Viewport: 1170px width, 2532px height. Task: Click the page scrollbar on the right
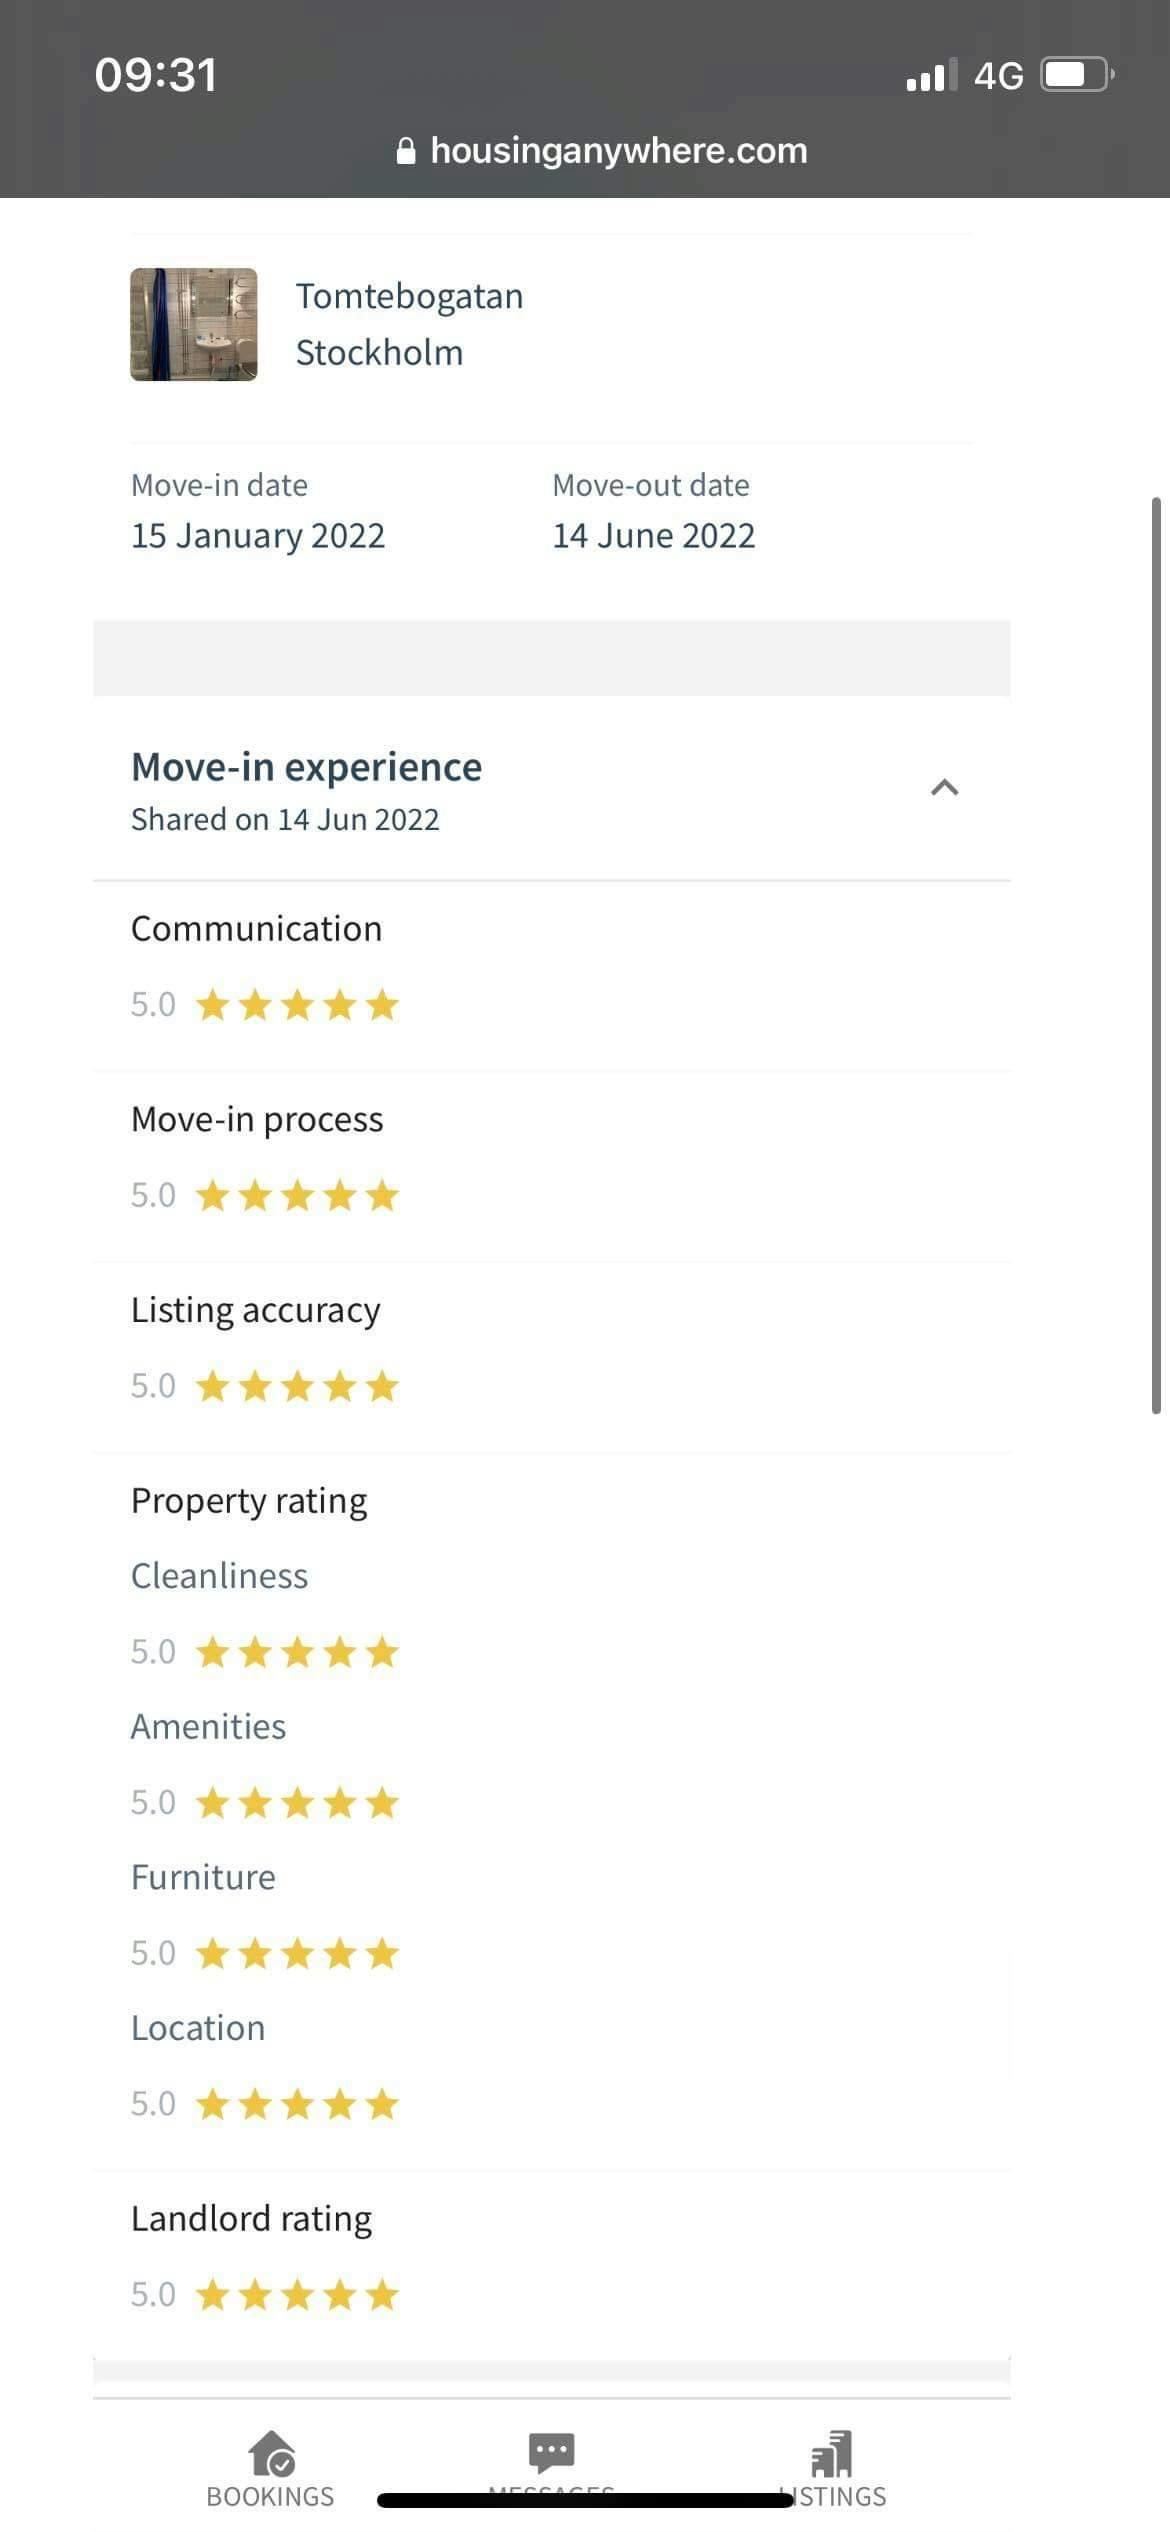1156,955
